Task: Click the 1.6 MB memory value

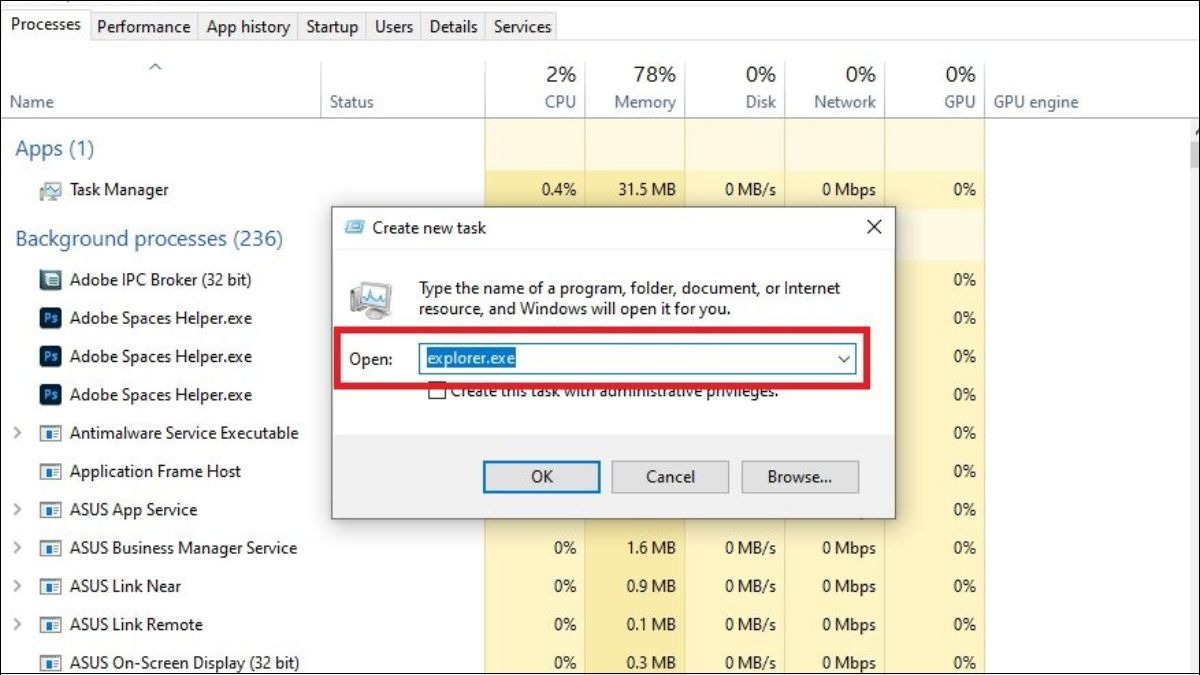Action: [650, 548]
